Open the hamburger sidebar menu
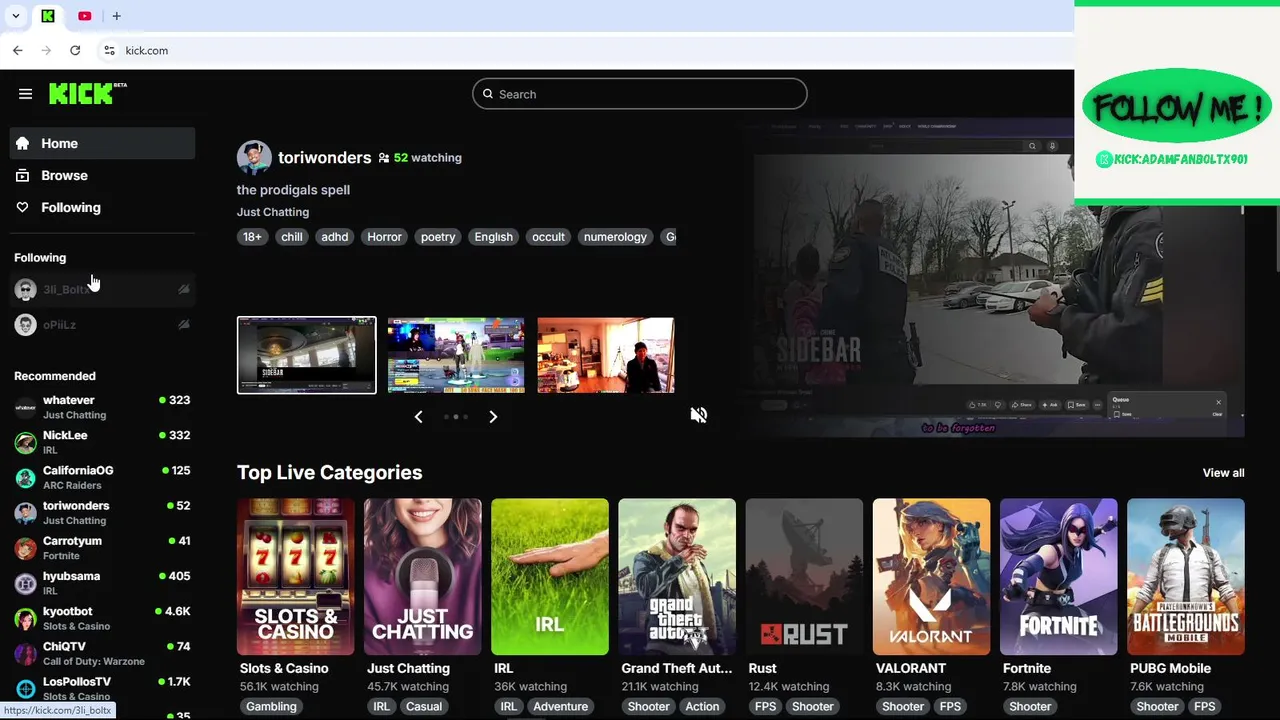The image size is (1280, 720). tap(25, 94)
